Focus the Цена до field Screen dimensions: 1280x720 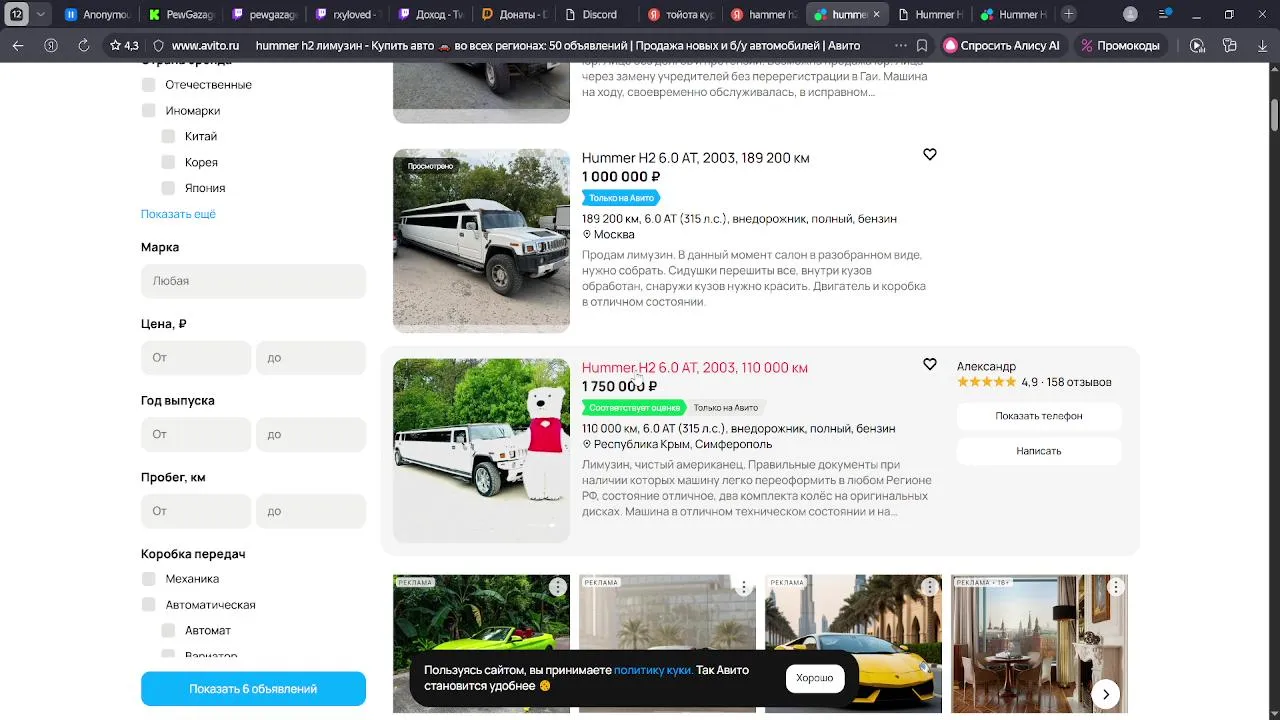(311, 357)
